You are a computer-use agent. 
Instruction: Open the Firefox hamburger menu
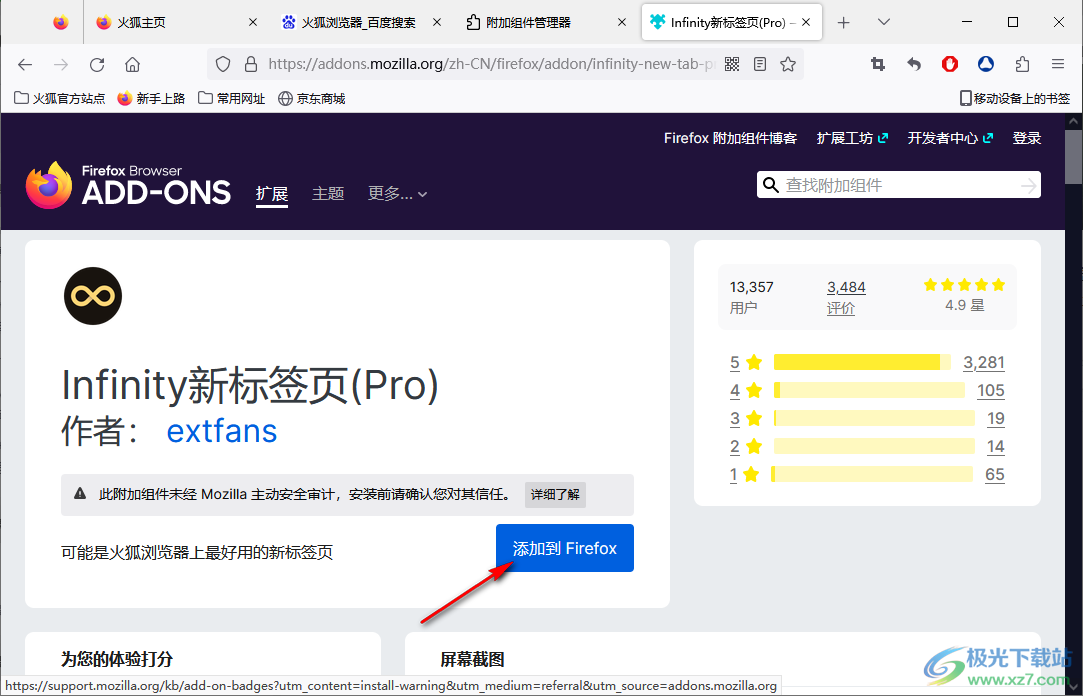[1057, 64]
